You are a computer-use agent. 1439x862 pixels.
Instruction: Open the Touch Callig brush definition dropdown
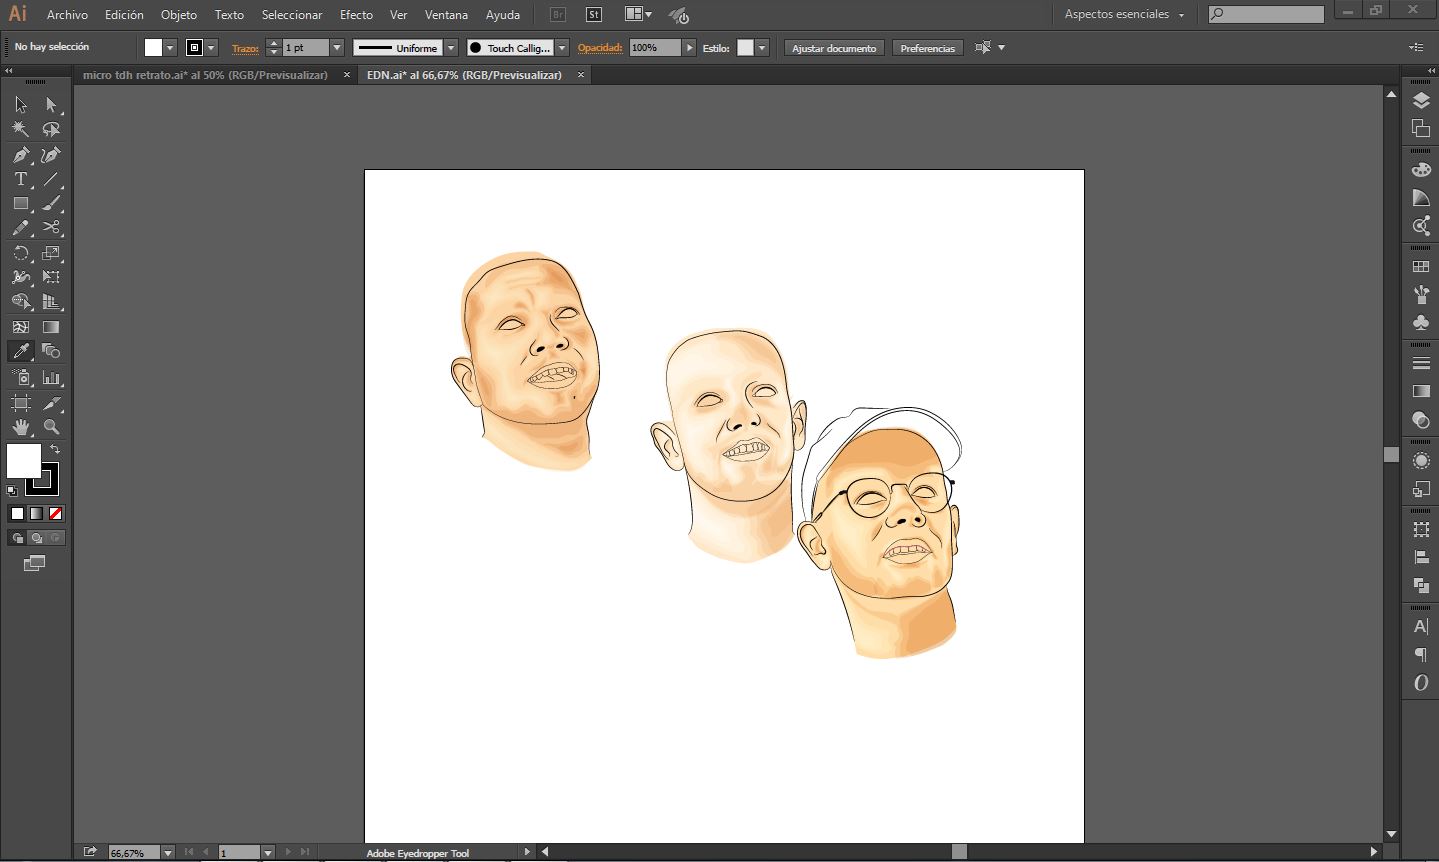click(562, 48)
